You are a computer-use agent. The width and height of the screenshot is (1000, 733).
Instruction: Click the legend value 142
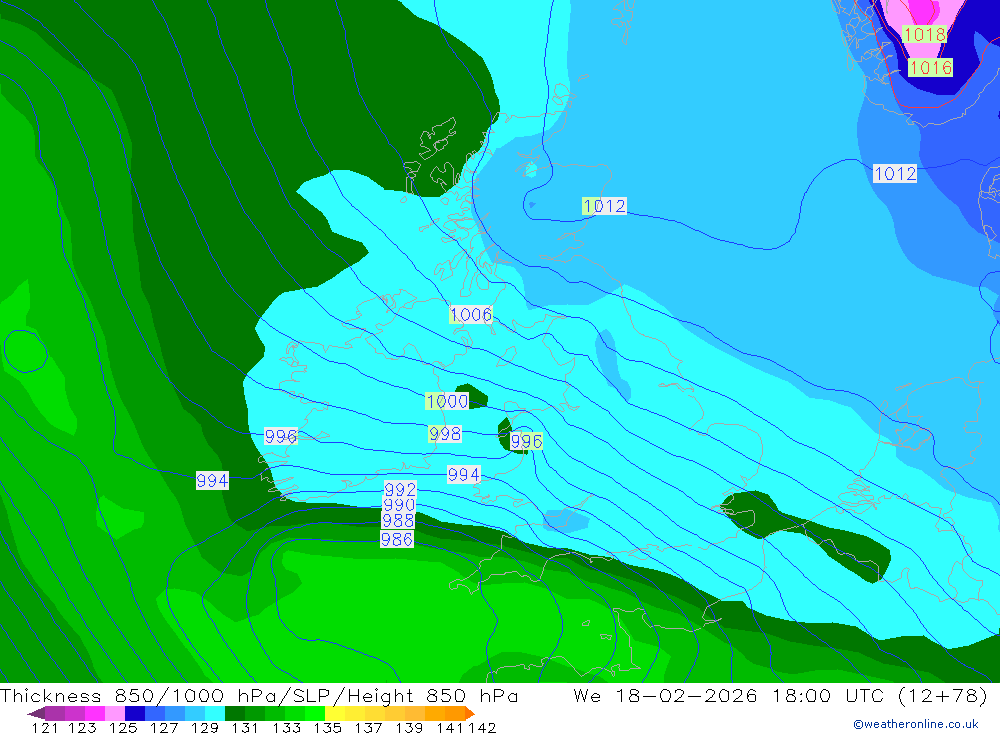tap(482, 728)
